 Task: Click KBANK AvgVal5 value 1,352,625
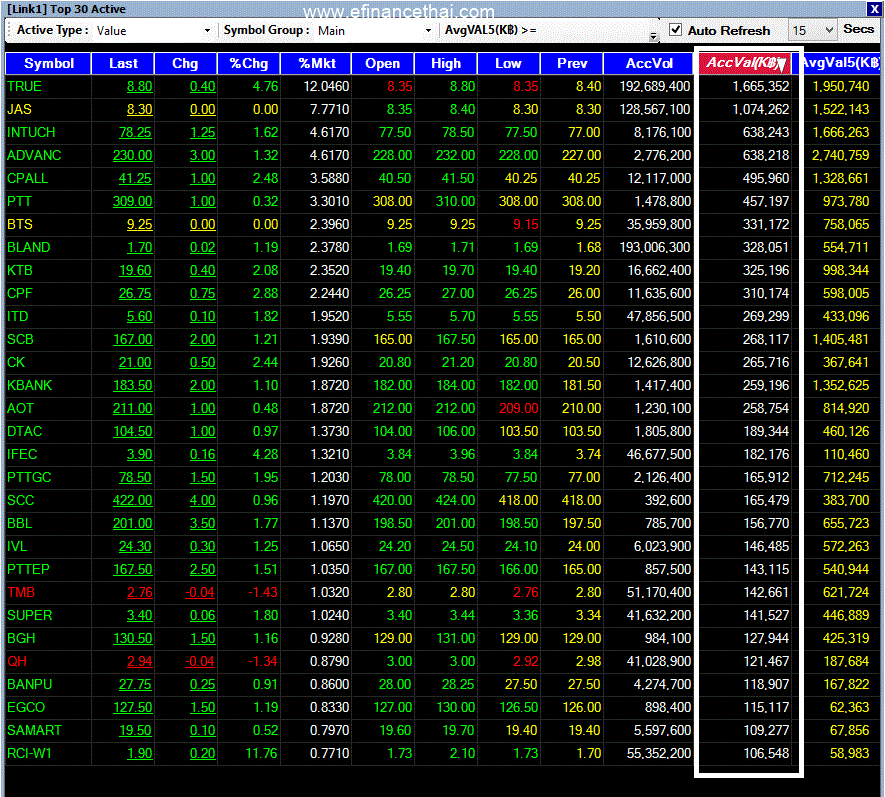point(840,386)
